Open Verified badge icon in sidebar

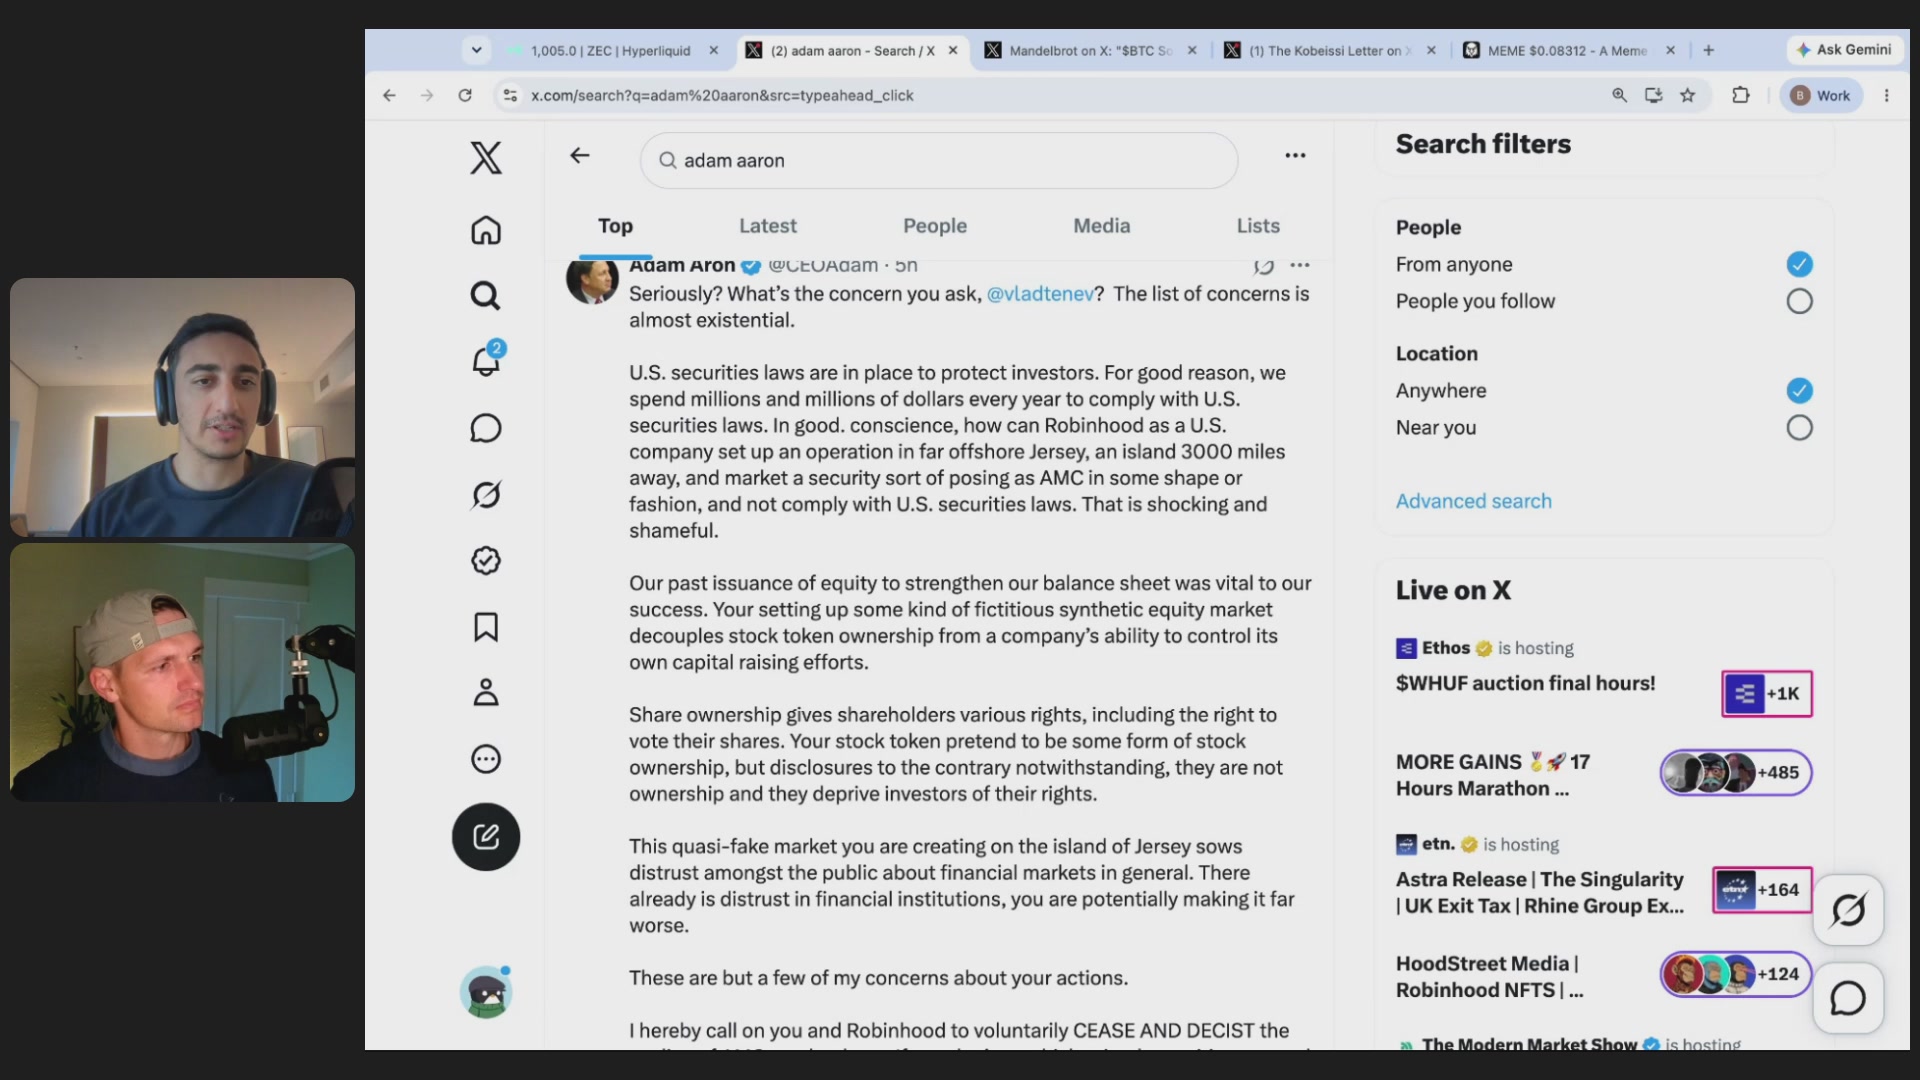coord(486,560)
